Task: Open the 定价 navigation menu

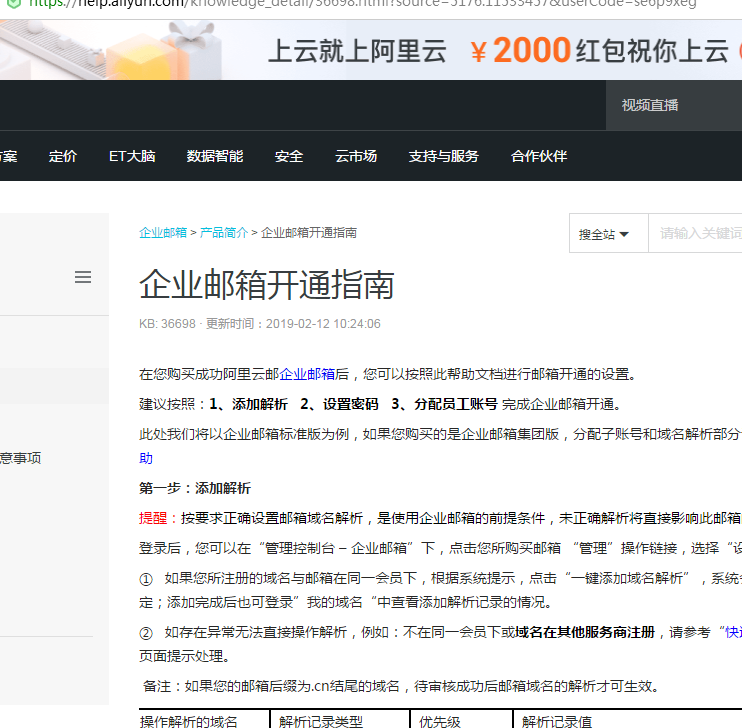Action: pyautogui.click(x=62, y=156)
